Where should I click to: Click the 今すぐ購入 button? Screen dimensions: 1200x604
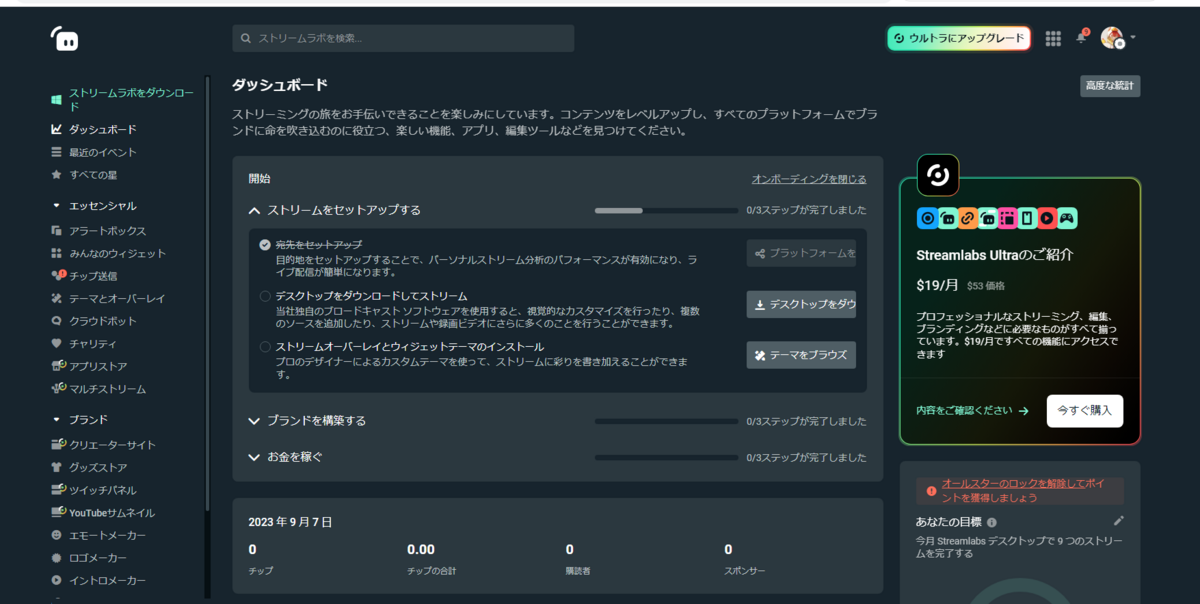(1085, 411)
